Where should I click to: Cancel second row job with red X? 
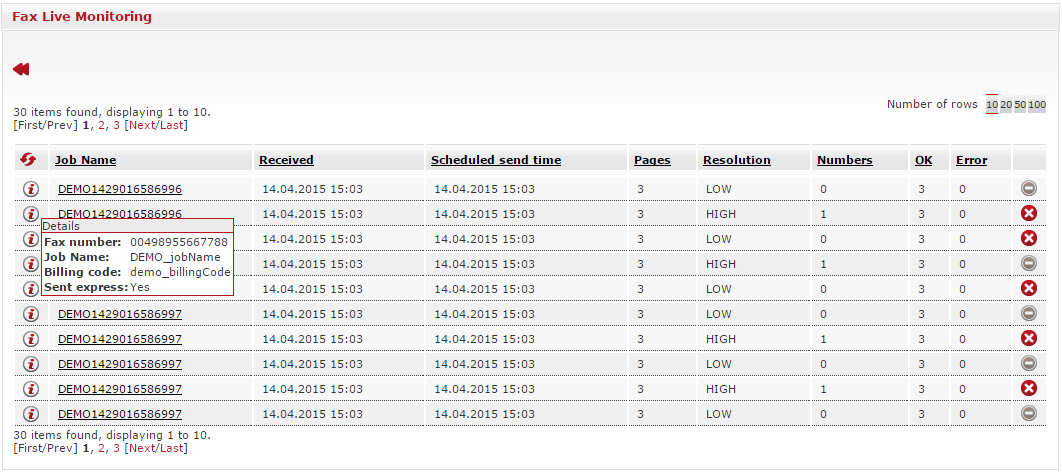tap(1028, 213)
